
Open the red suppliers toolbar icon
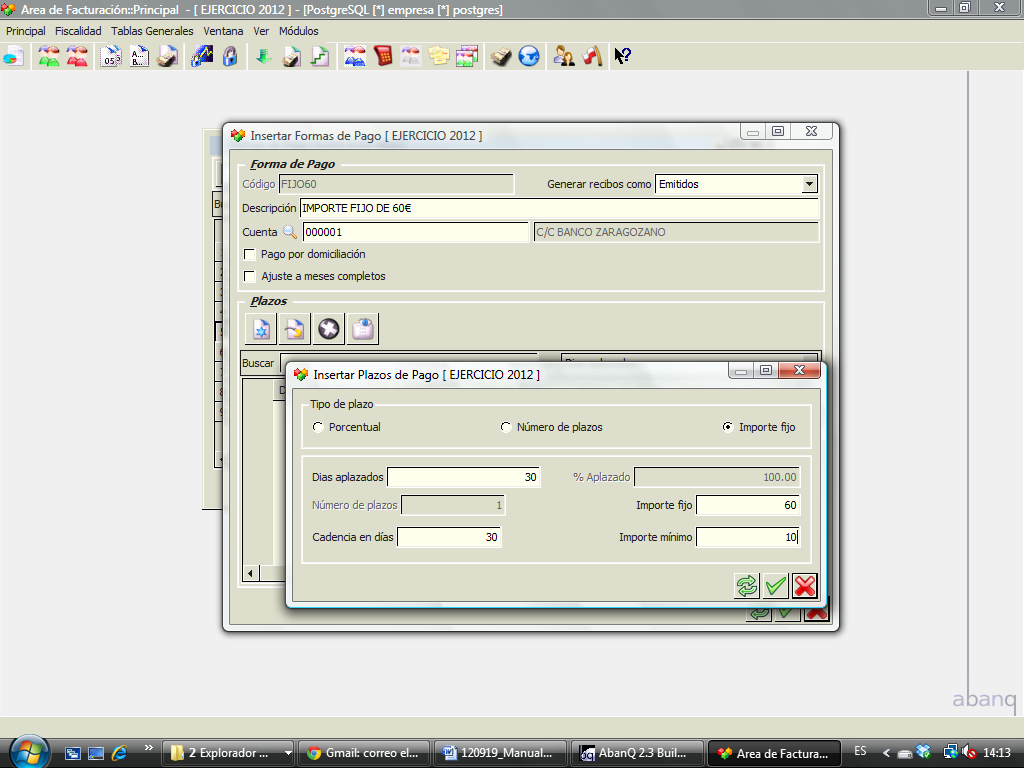pos(77,57)
